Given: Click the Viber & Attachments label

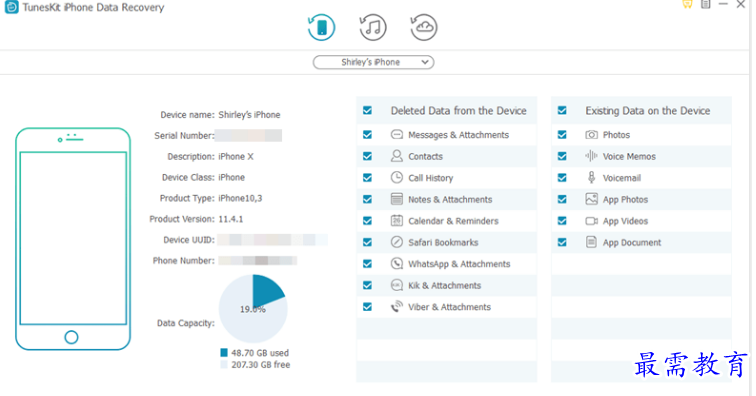Looking at the screenshot, I should click(x=449, y=307).
